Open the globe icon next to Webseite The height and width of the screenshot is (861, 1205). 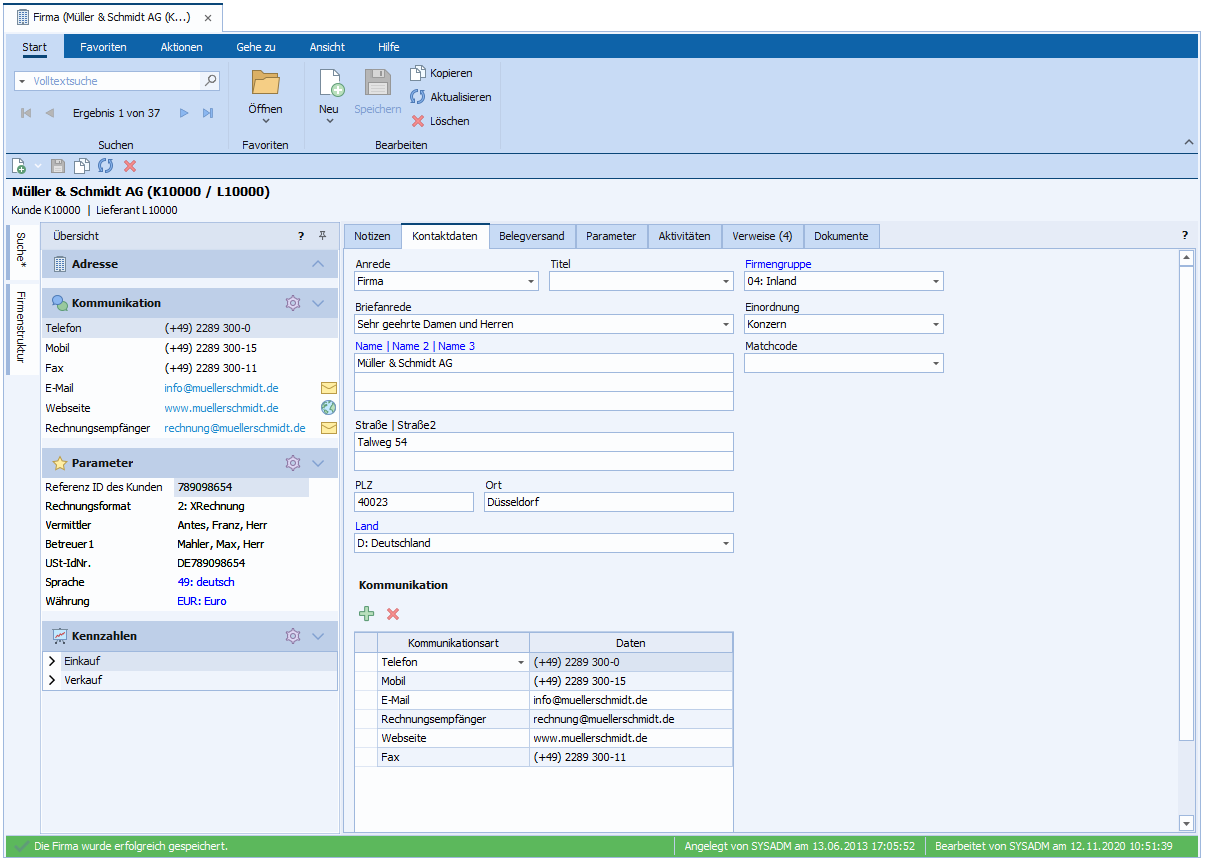coord(328,408)
